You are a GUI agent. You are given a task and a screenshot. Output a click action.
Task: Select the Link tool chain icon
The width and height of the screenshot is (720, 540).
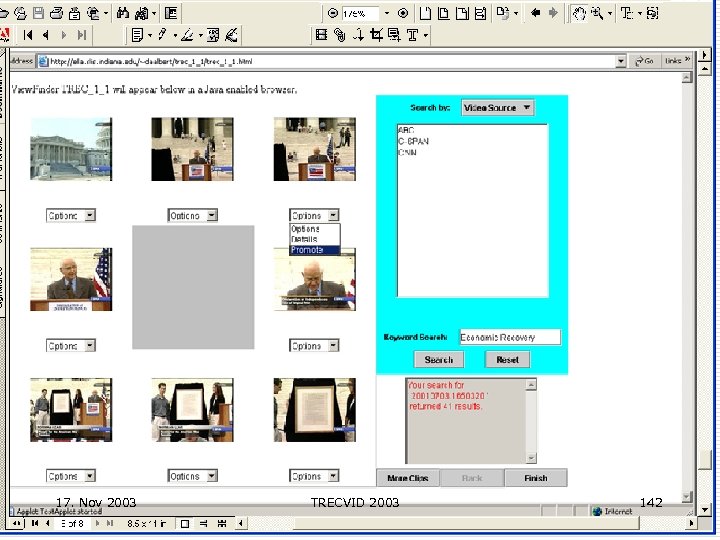coord(340,35)
